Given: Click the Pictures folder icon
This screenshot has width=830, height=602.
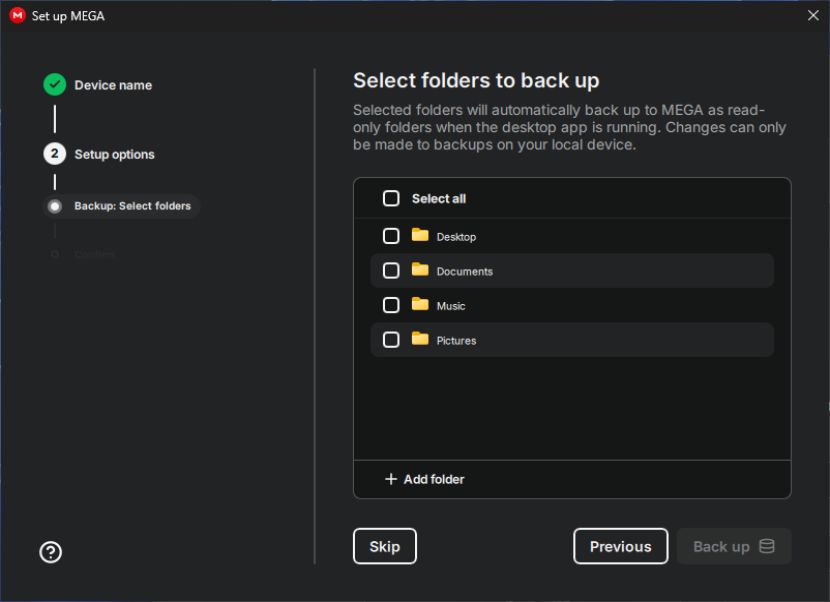Looking at the screenshot, I should coord(420,338).
